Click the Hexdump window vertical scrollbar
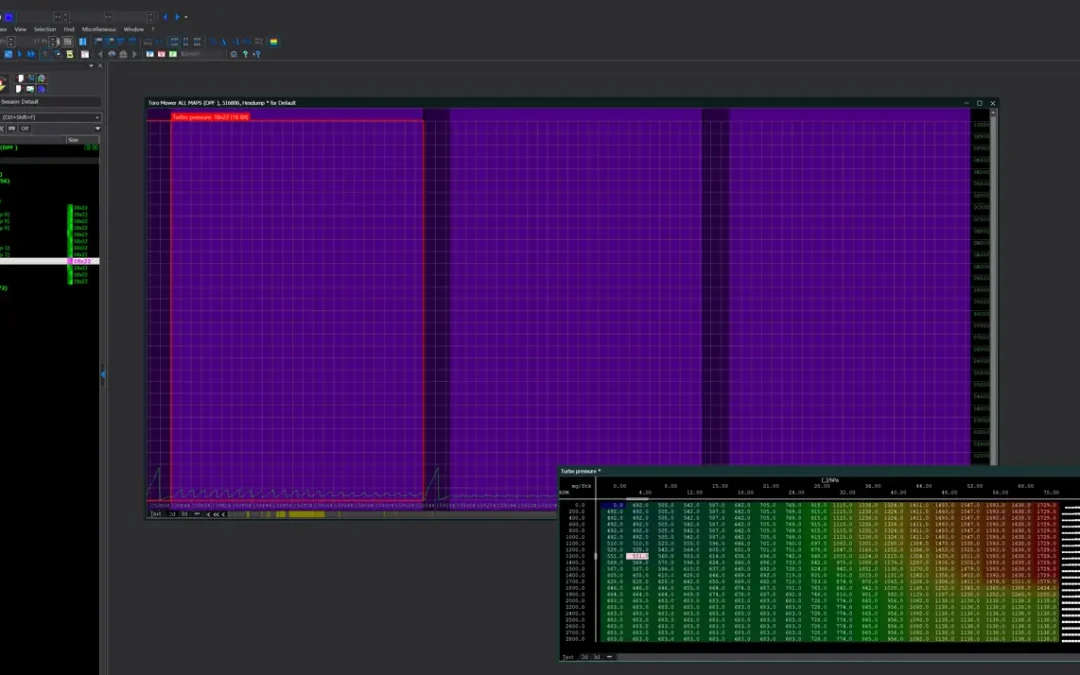 (993, 287)
